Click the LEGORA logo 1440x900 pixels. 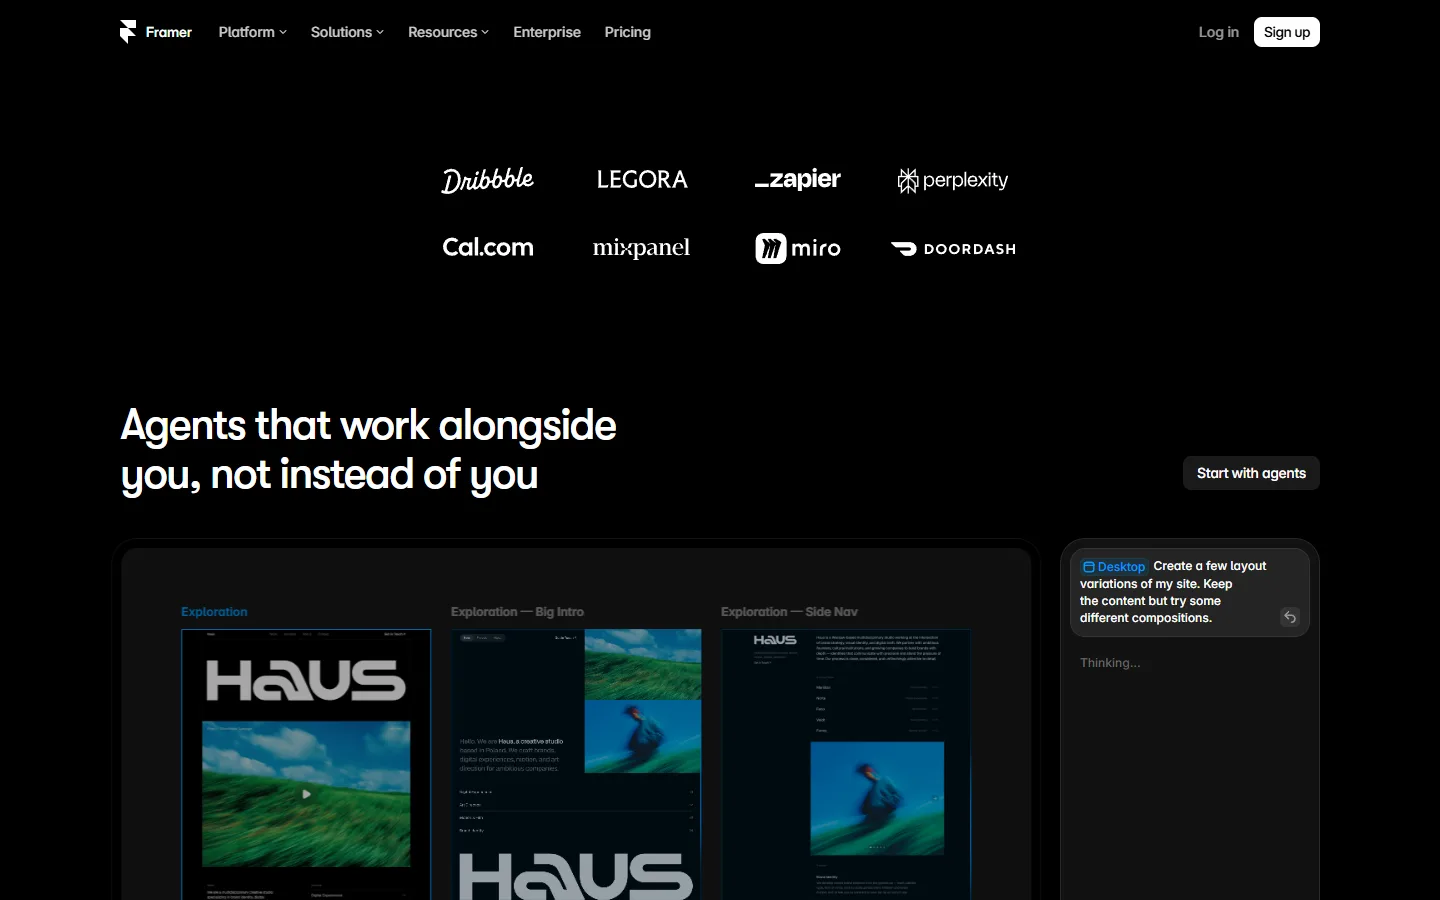(x=642, y=180)
